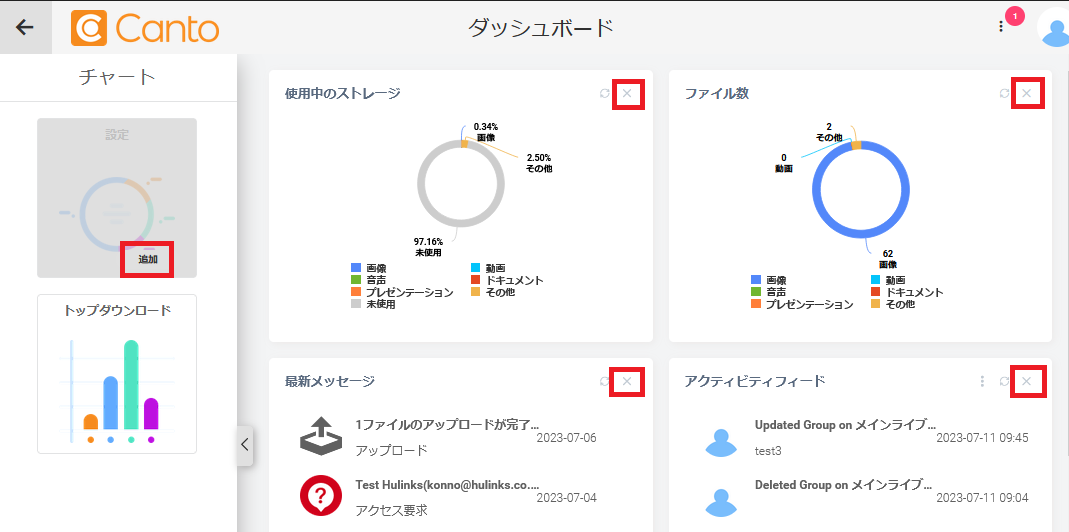Close the 最新メッセージ widget

point(627,381)
